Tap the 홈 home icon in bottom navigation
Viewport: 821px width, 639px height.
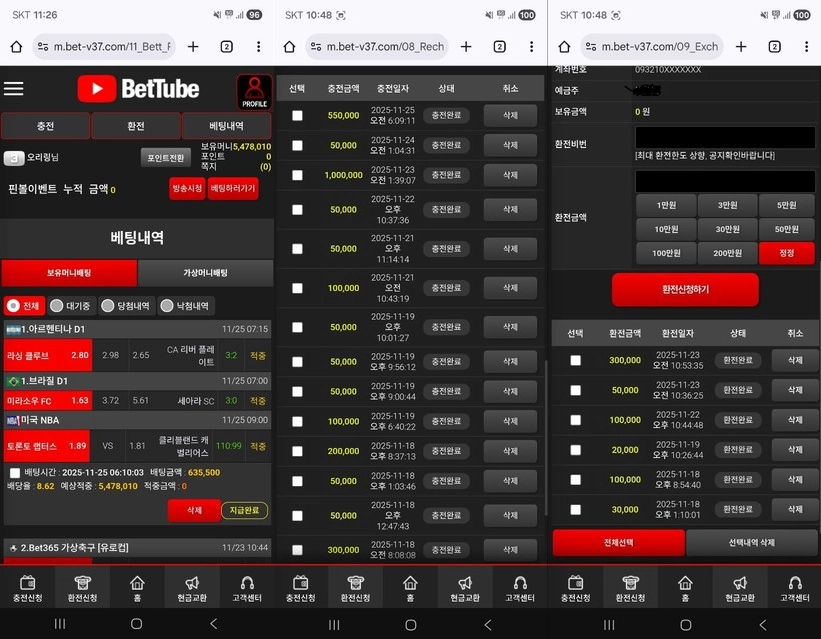click(x=137, y=586)
